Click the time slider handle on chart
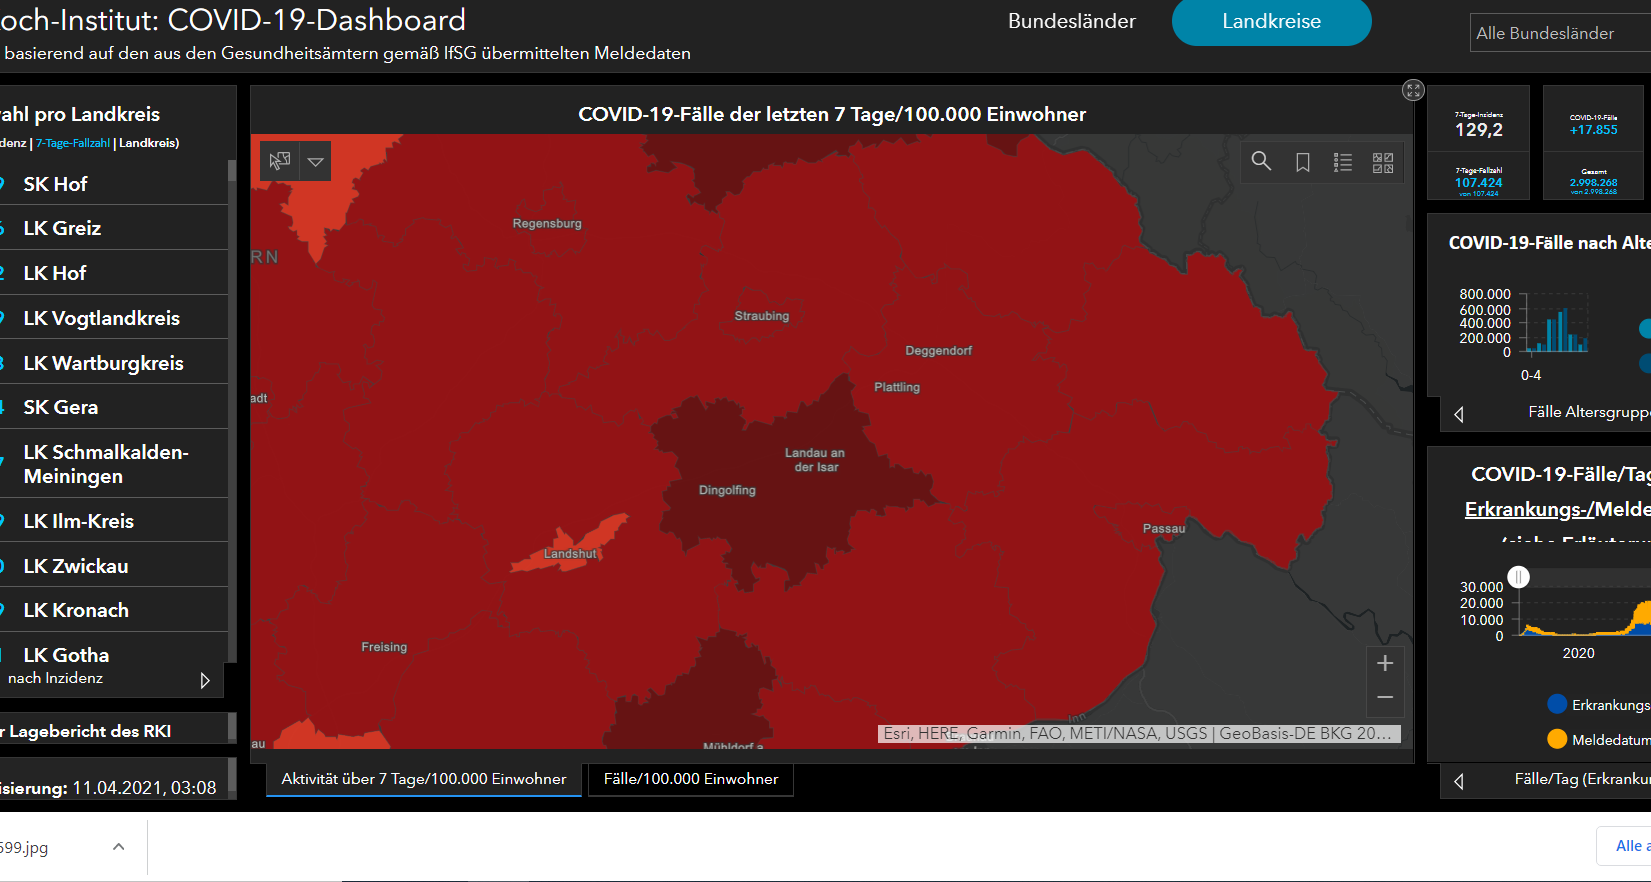Viewport: 1651px width, 882px height. (1519, 577)
